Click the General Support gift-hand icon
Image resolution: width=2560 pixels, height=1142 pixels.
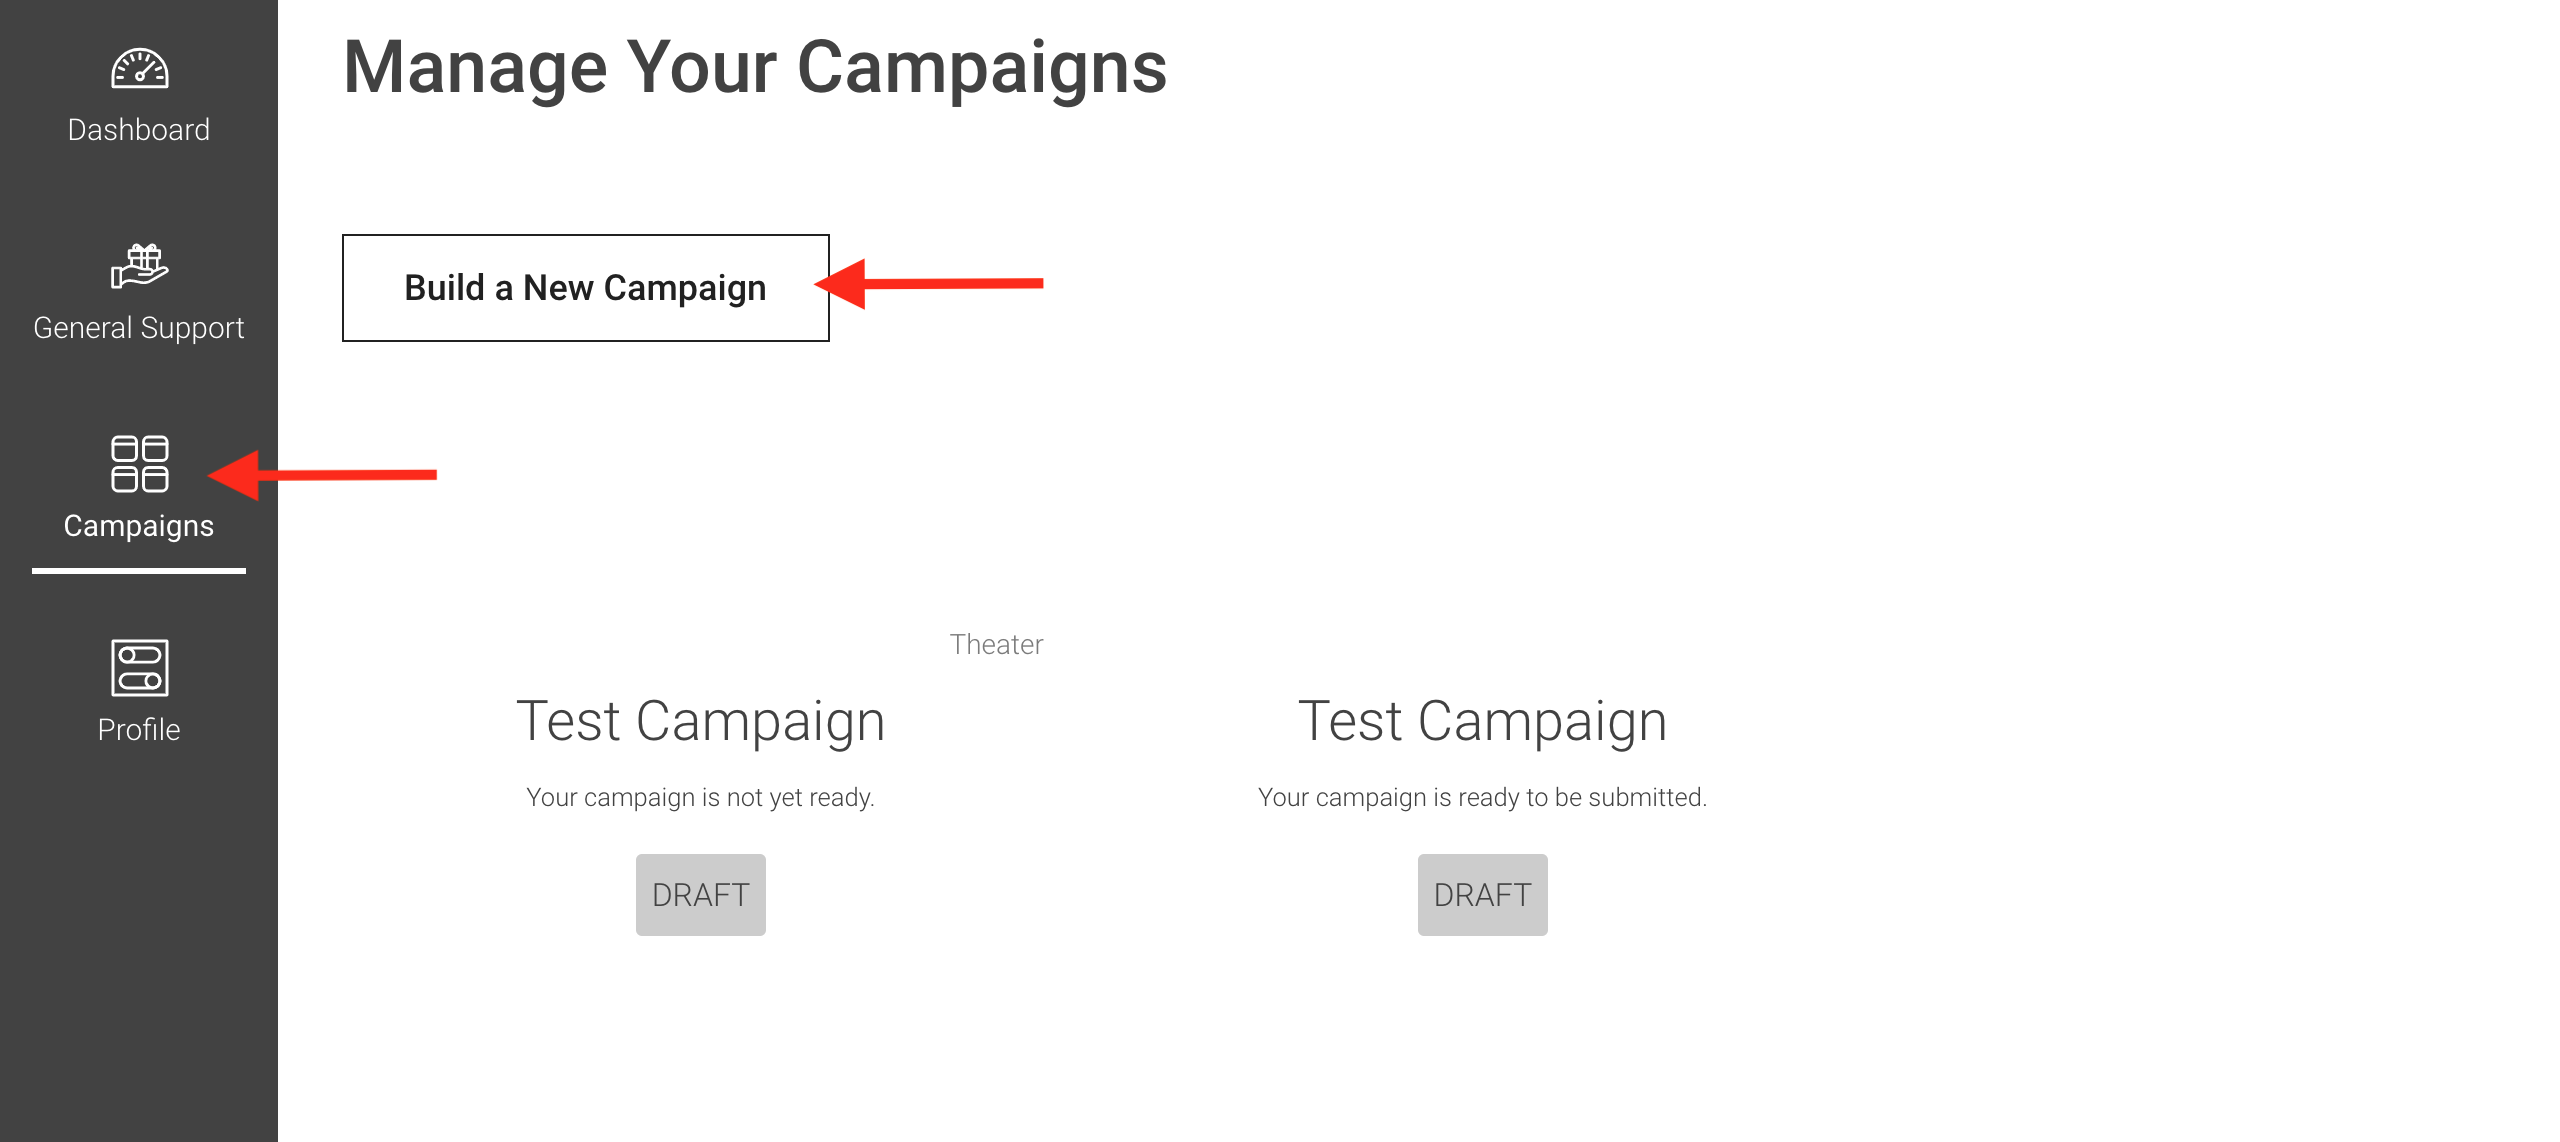click(139, 266)
